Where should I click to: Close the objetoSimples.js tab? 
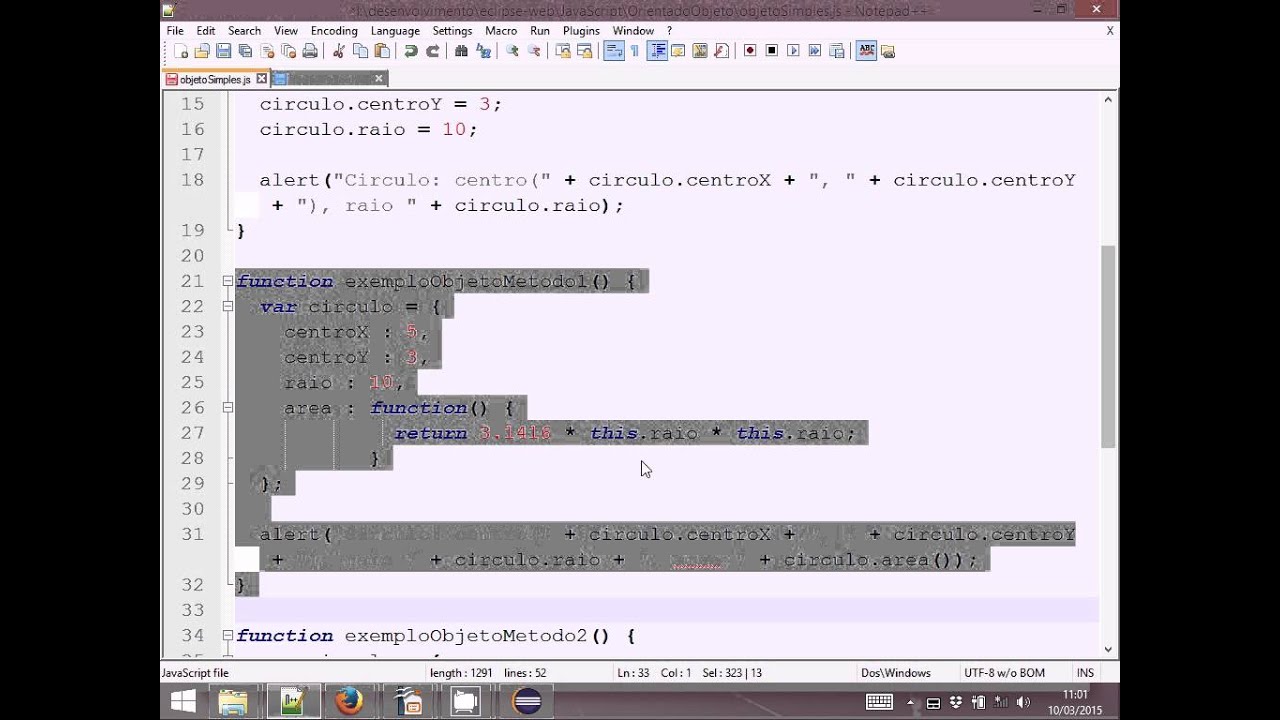click(262, 79)
